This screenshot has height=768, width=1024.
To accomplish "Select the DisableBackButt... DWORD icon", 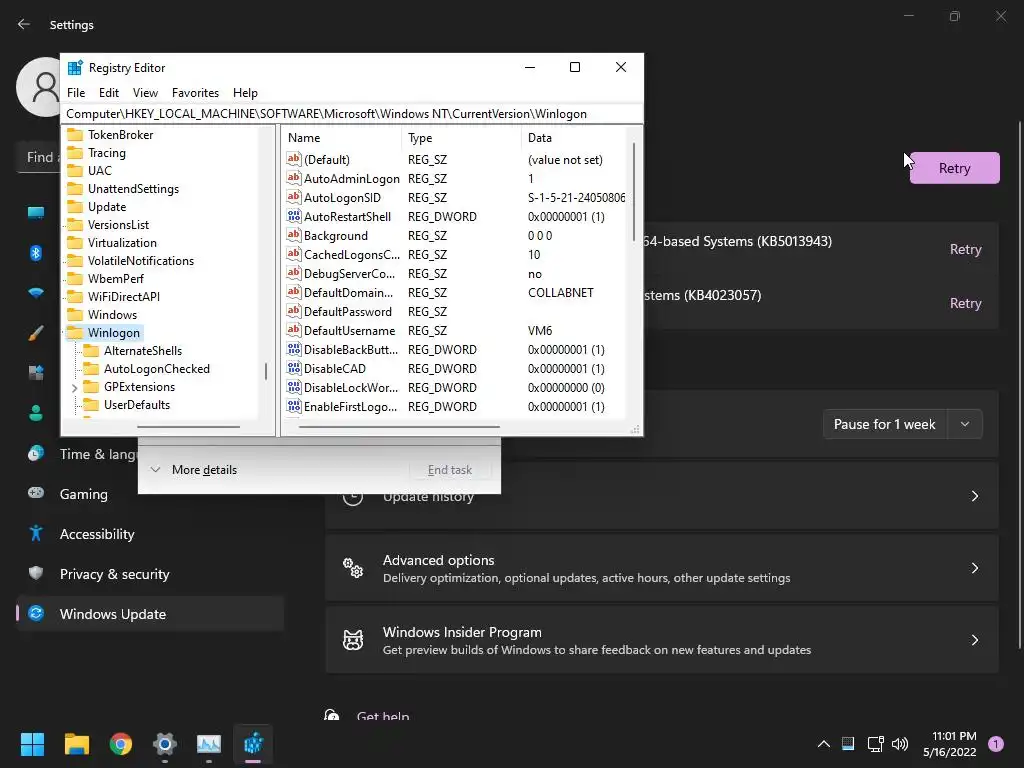I will click(294, 348).
